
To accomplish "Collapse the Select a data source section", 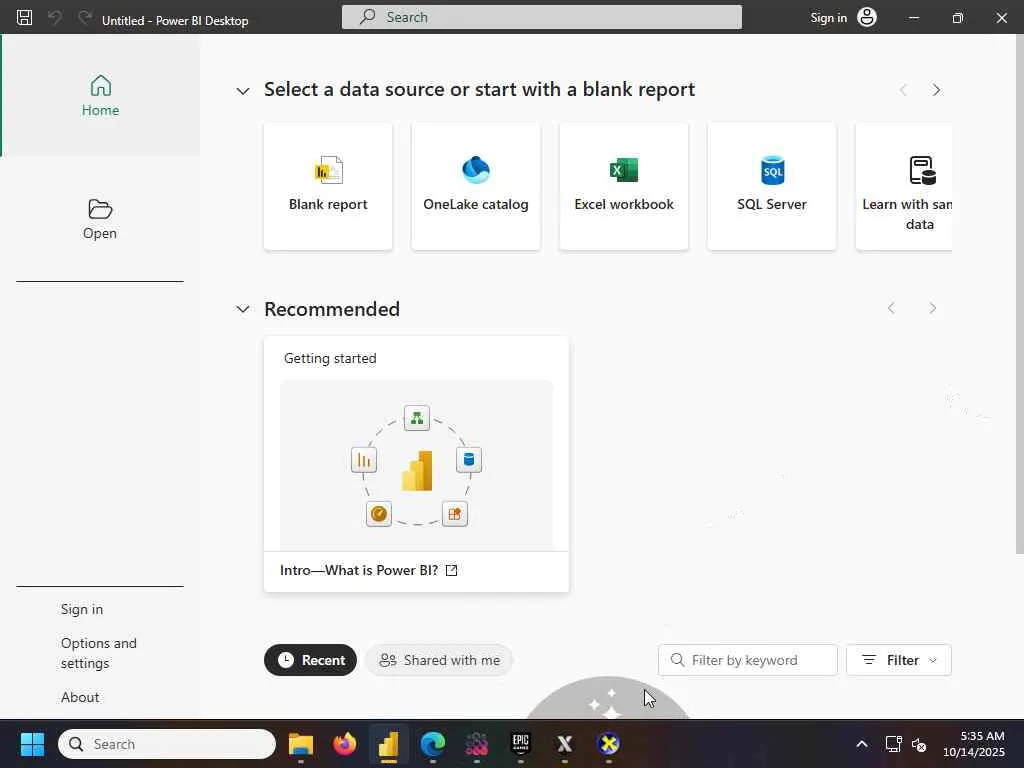I will coord(243,91).
